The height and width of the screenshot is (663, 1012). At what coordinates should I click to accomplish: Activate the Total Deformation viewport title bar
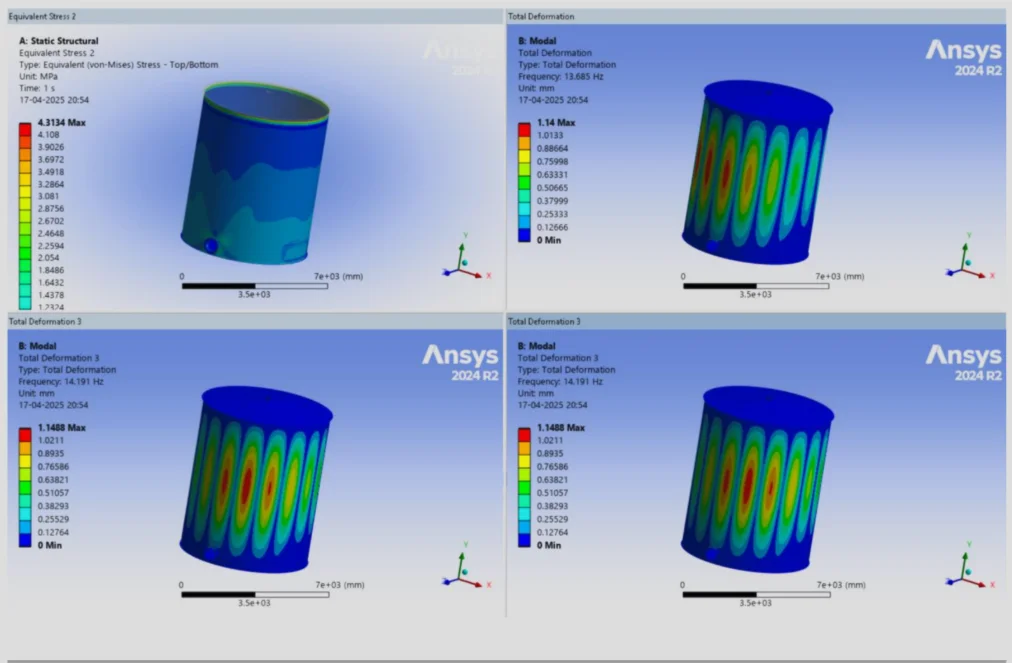756,16
